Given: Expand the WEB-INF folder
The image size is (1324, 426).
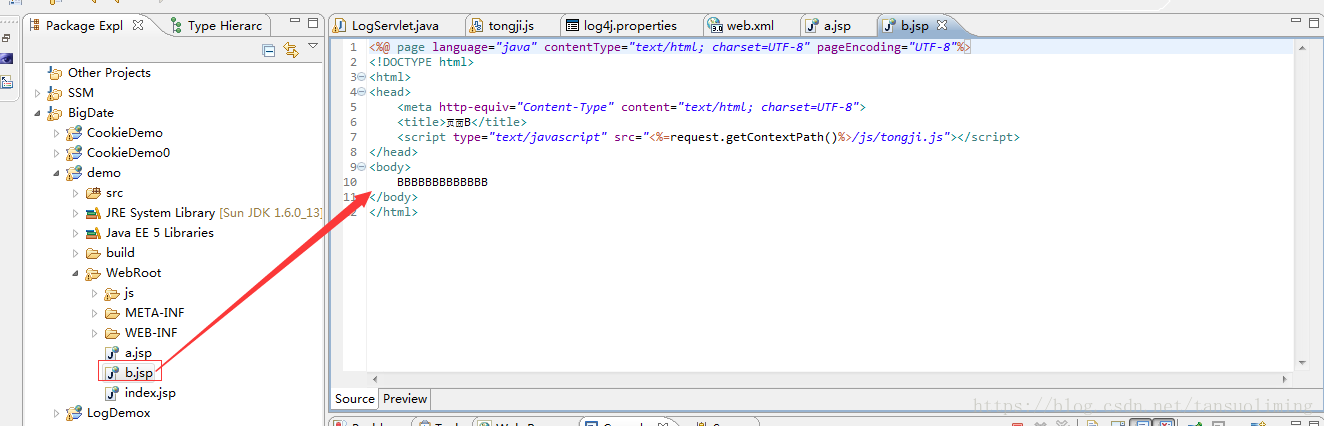Looking at the screenshot, I should pos(95,333).
